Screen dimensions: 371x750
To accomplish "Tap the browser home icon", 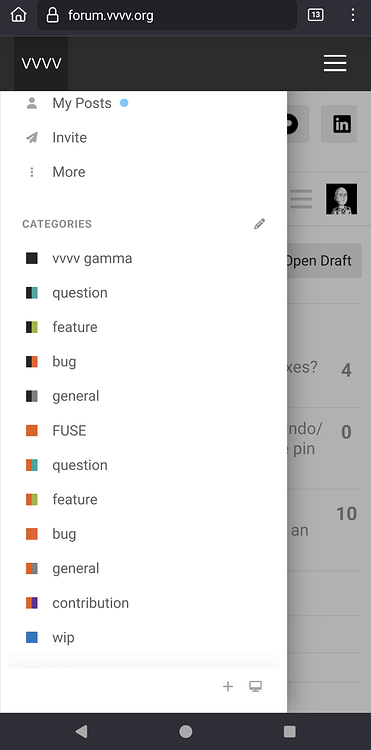I will point(19,15).
